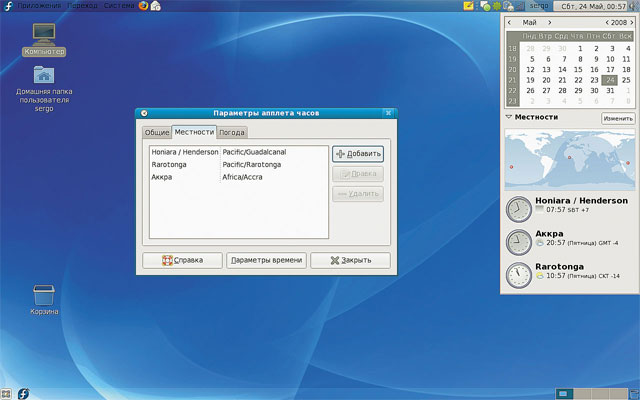Click the Закрыть button
Image resolution: width=640 pixels, height=400 pixels.
point(351,260)
